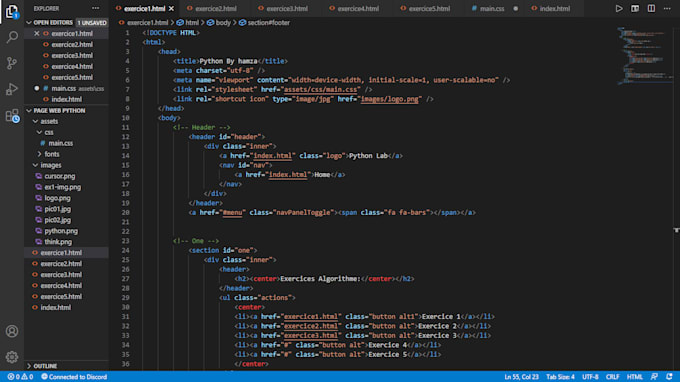Open editor More Actions ellipsis
The image size is (680, 382).
667,8
